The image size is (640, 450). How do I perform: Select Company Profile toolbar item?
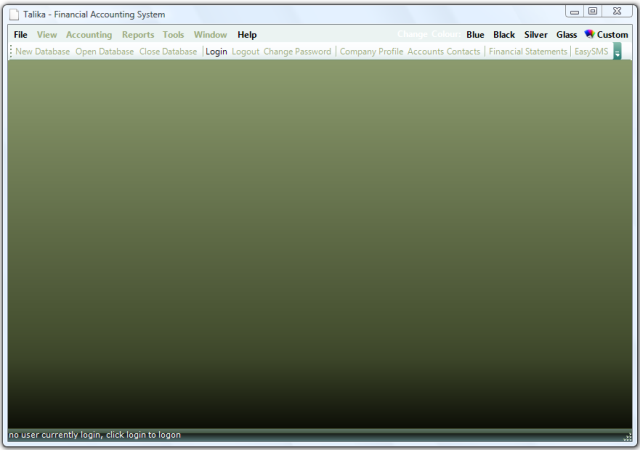(371, 52)
